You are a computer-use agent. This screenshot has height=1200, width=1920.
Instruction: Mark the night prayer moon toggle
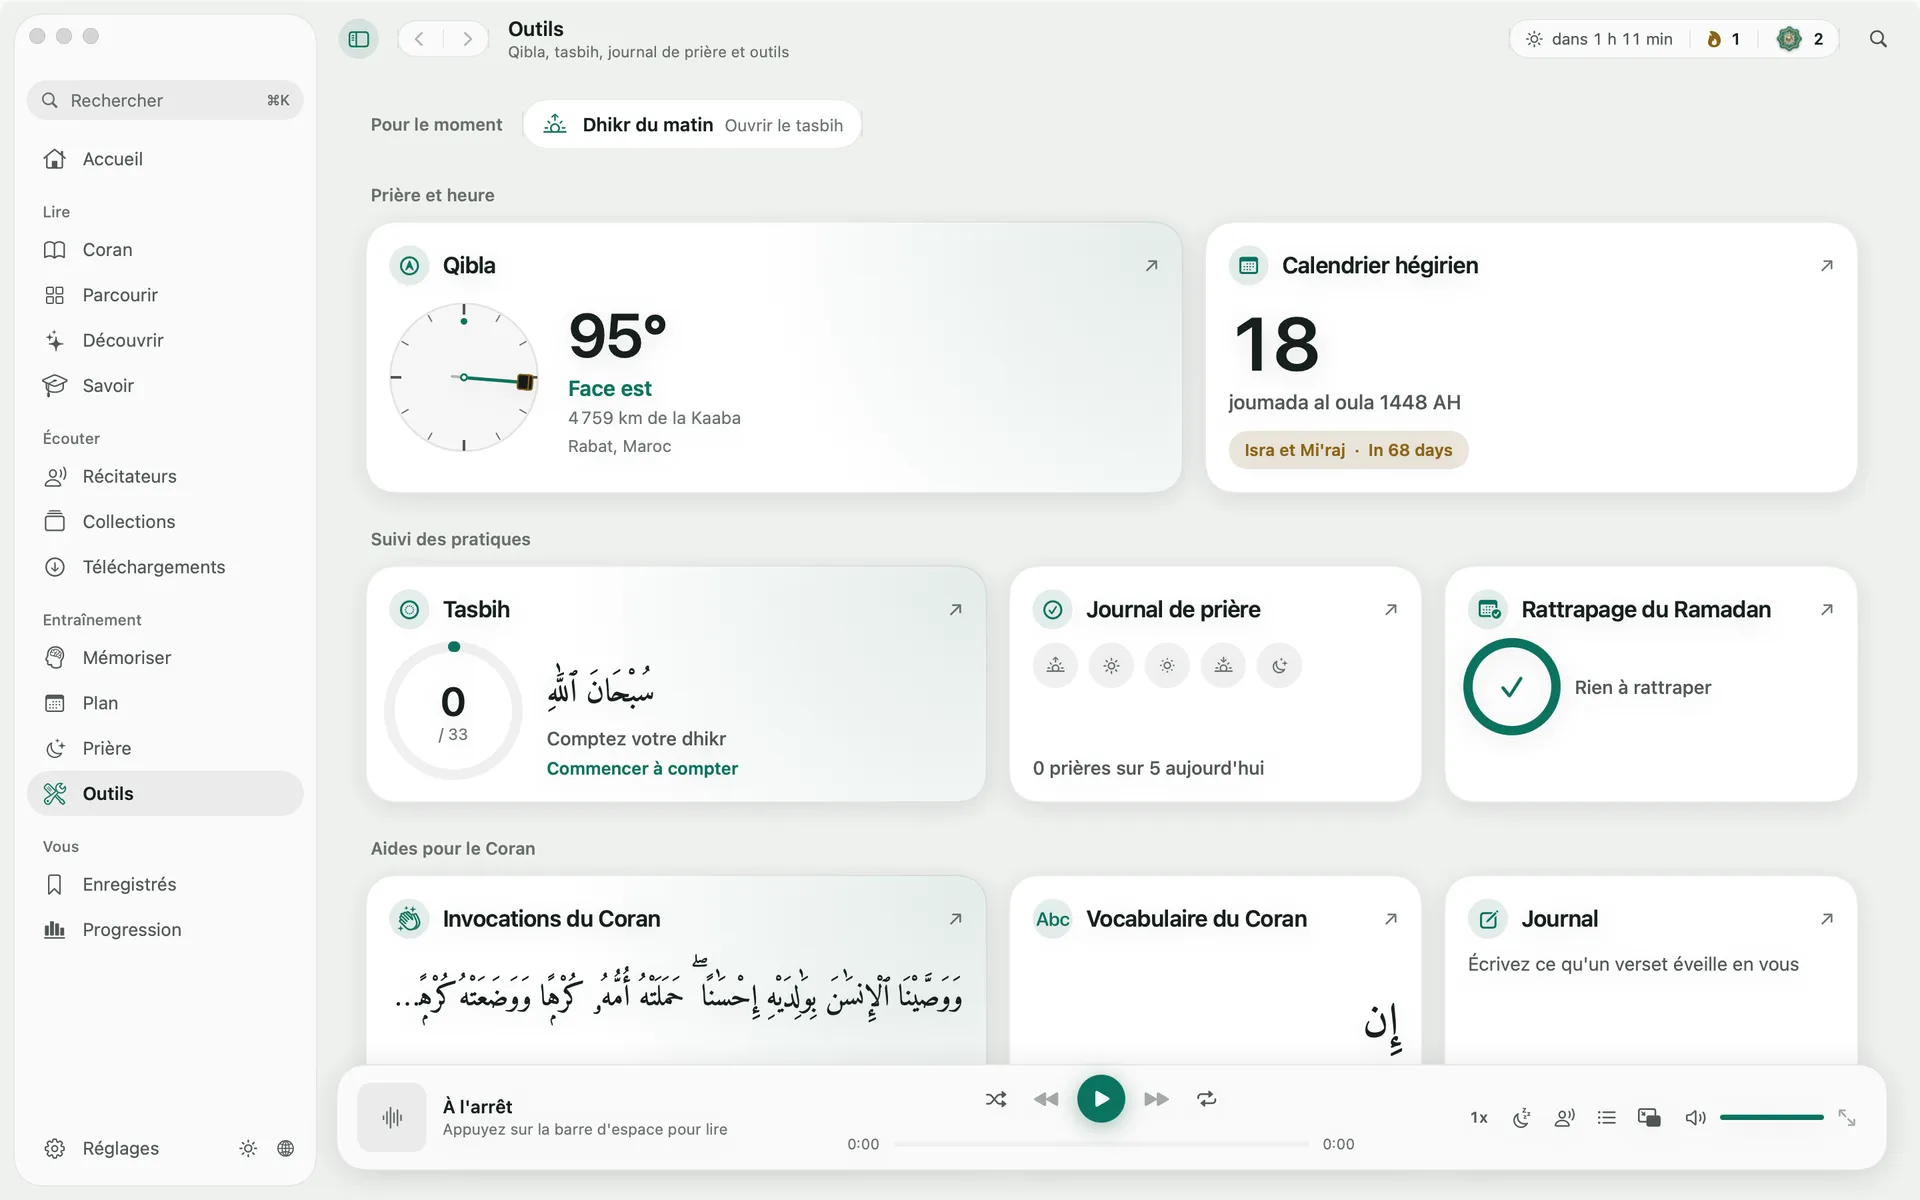click(x=1279, y=666)
